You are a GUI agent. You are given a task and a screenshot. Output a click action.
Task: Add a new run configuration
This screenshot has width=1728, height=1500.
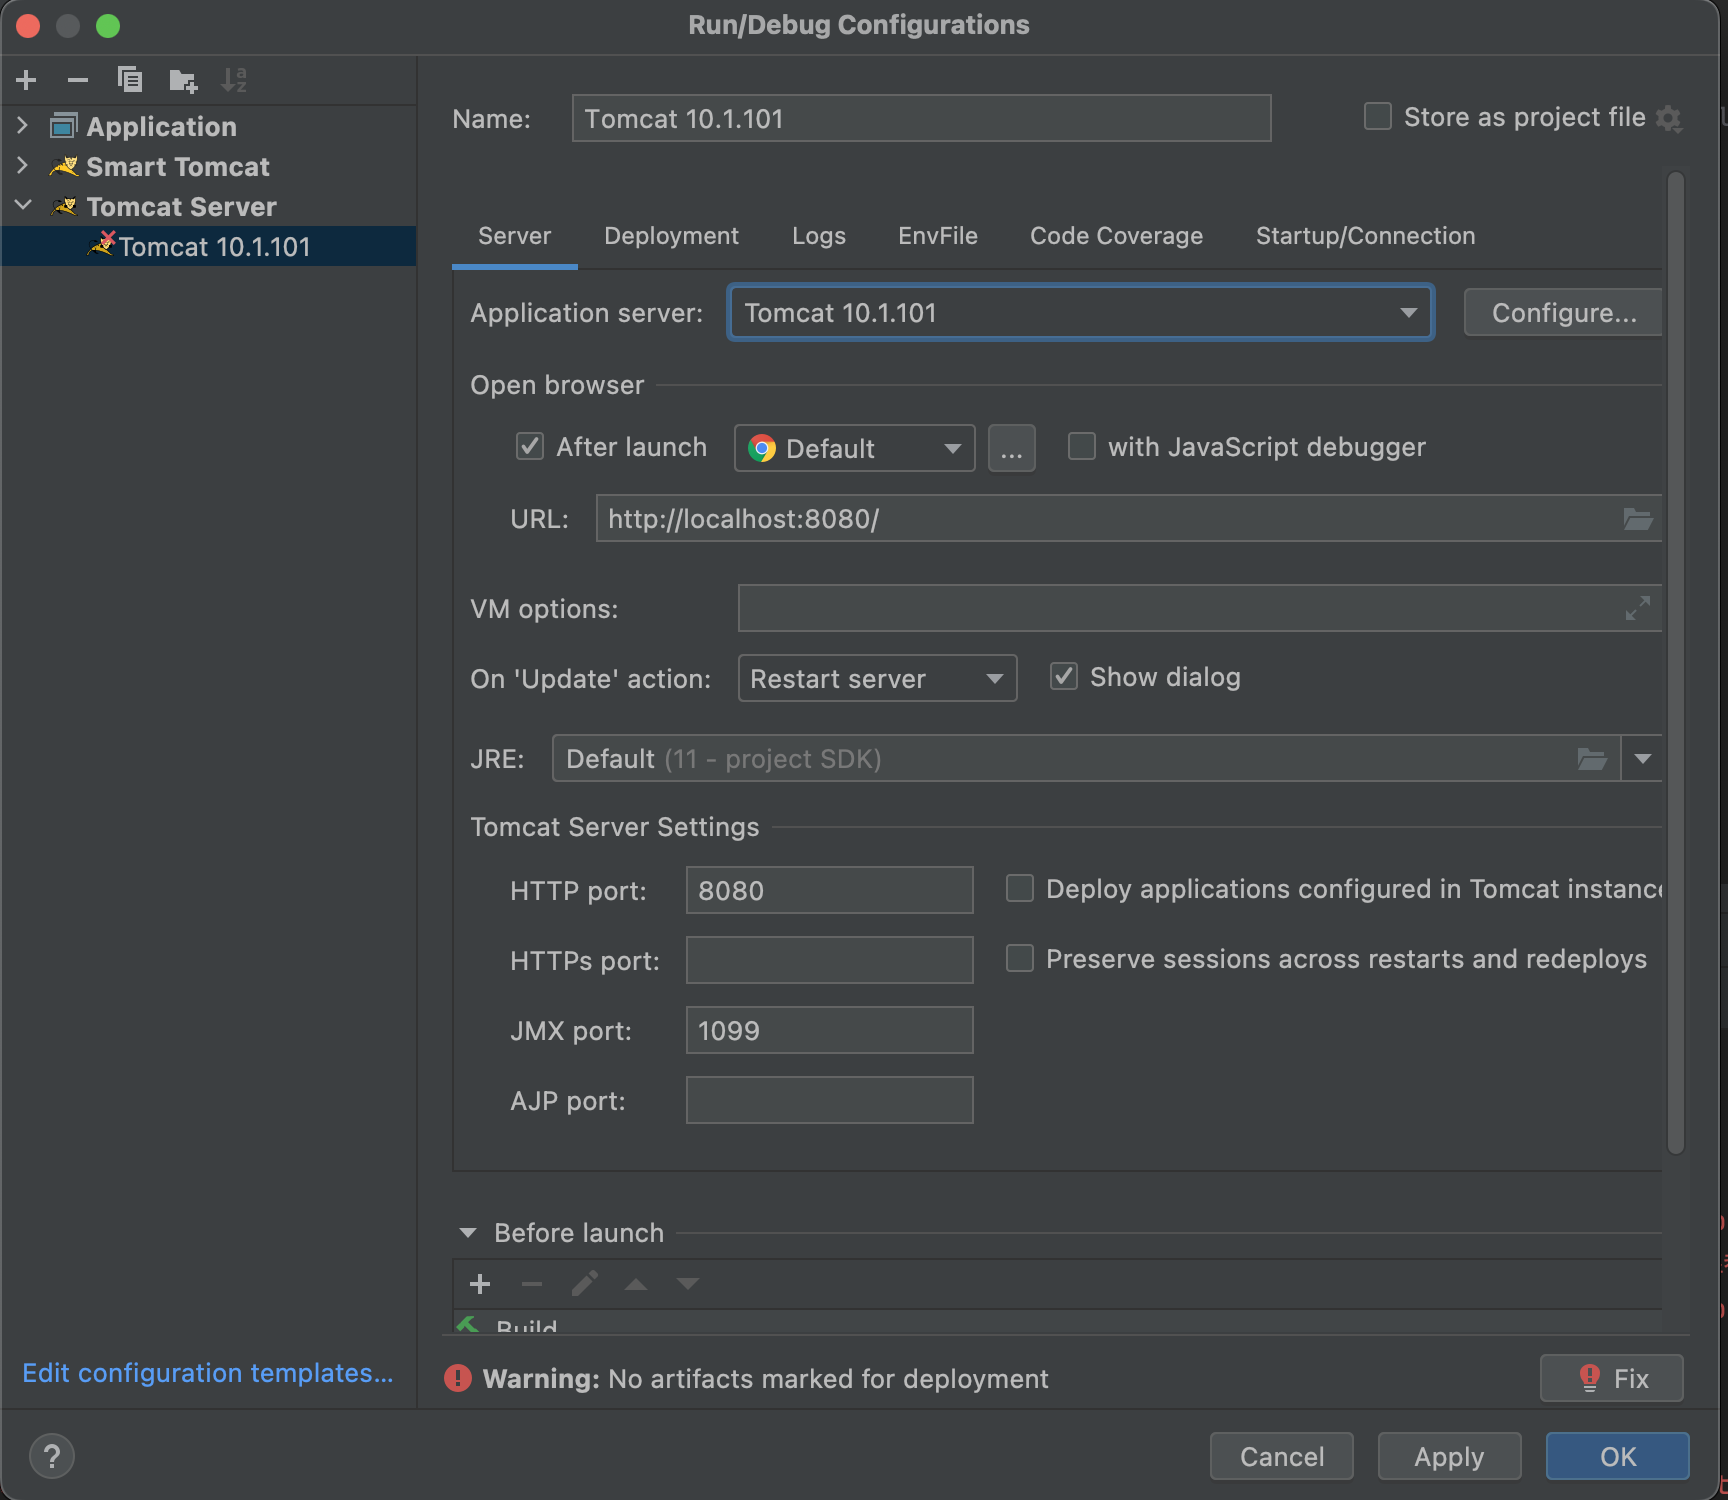click(27, 80)
